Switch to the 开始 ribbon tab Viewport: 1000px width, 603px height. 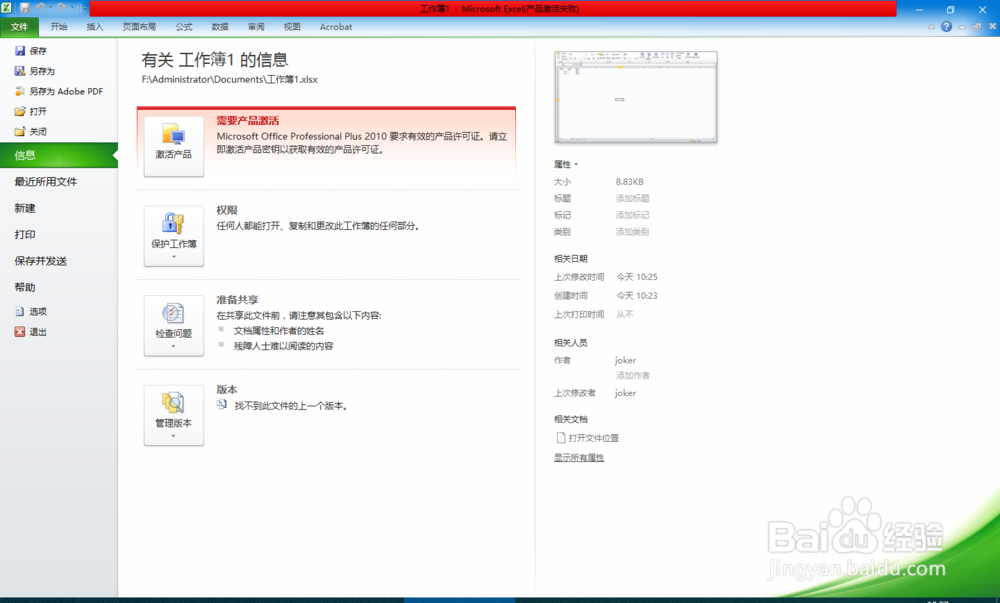pos(57,27)
